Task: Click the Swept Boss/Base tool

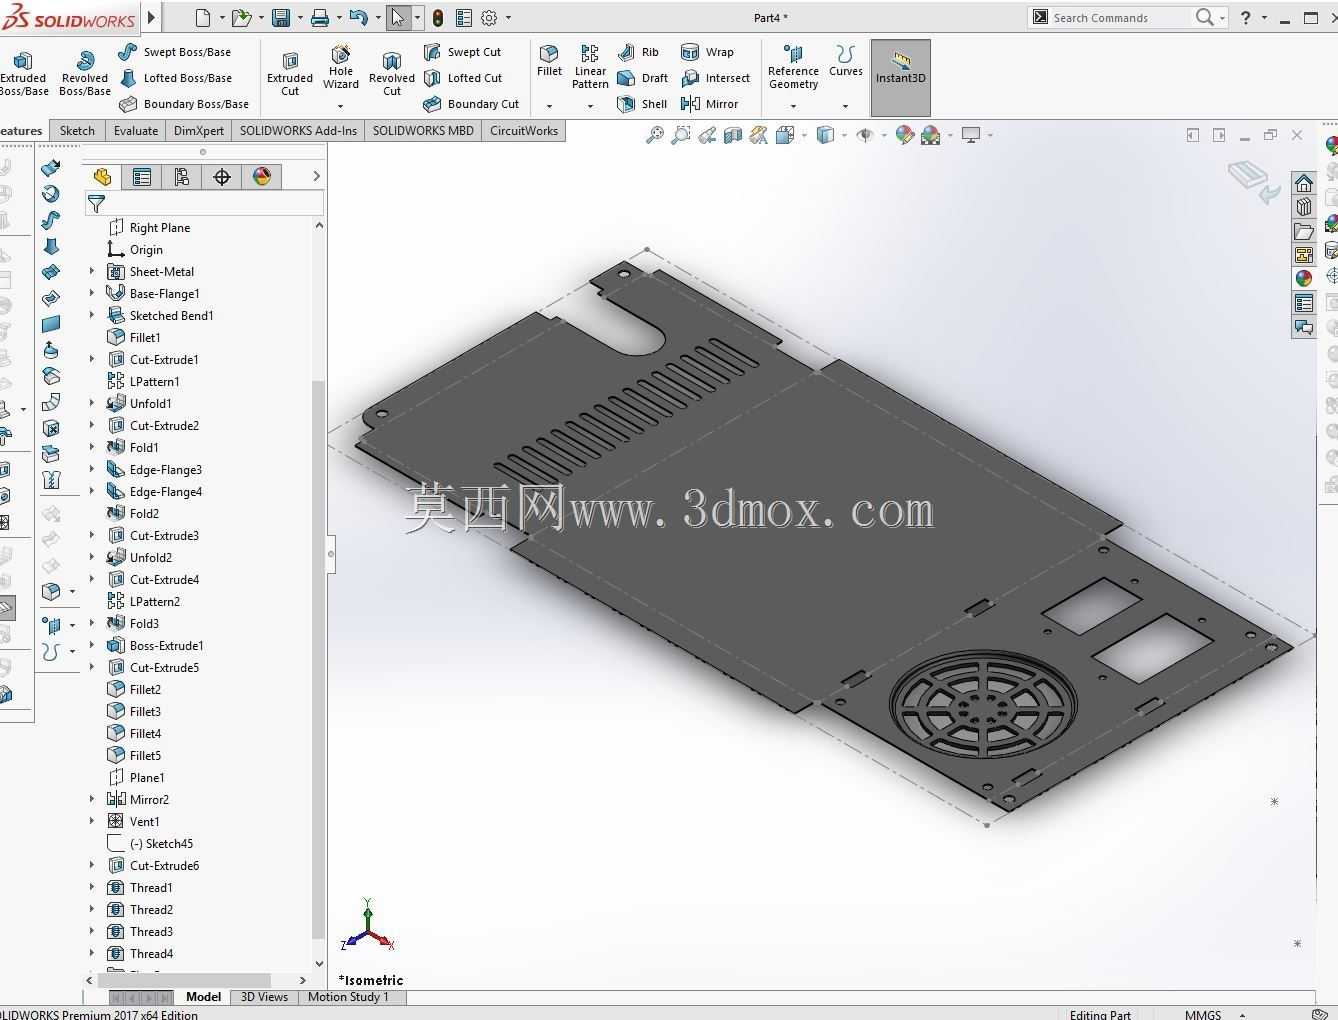Action: 175,52
